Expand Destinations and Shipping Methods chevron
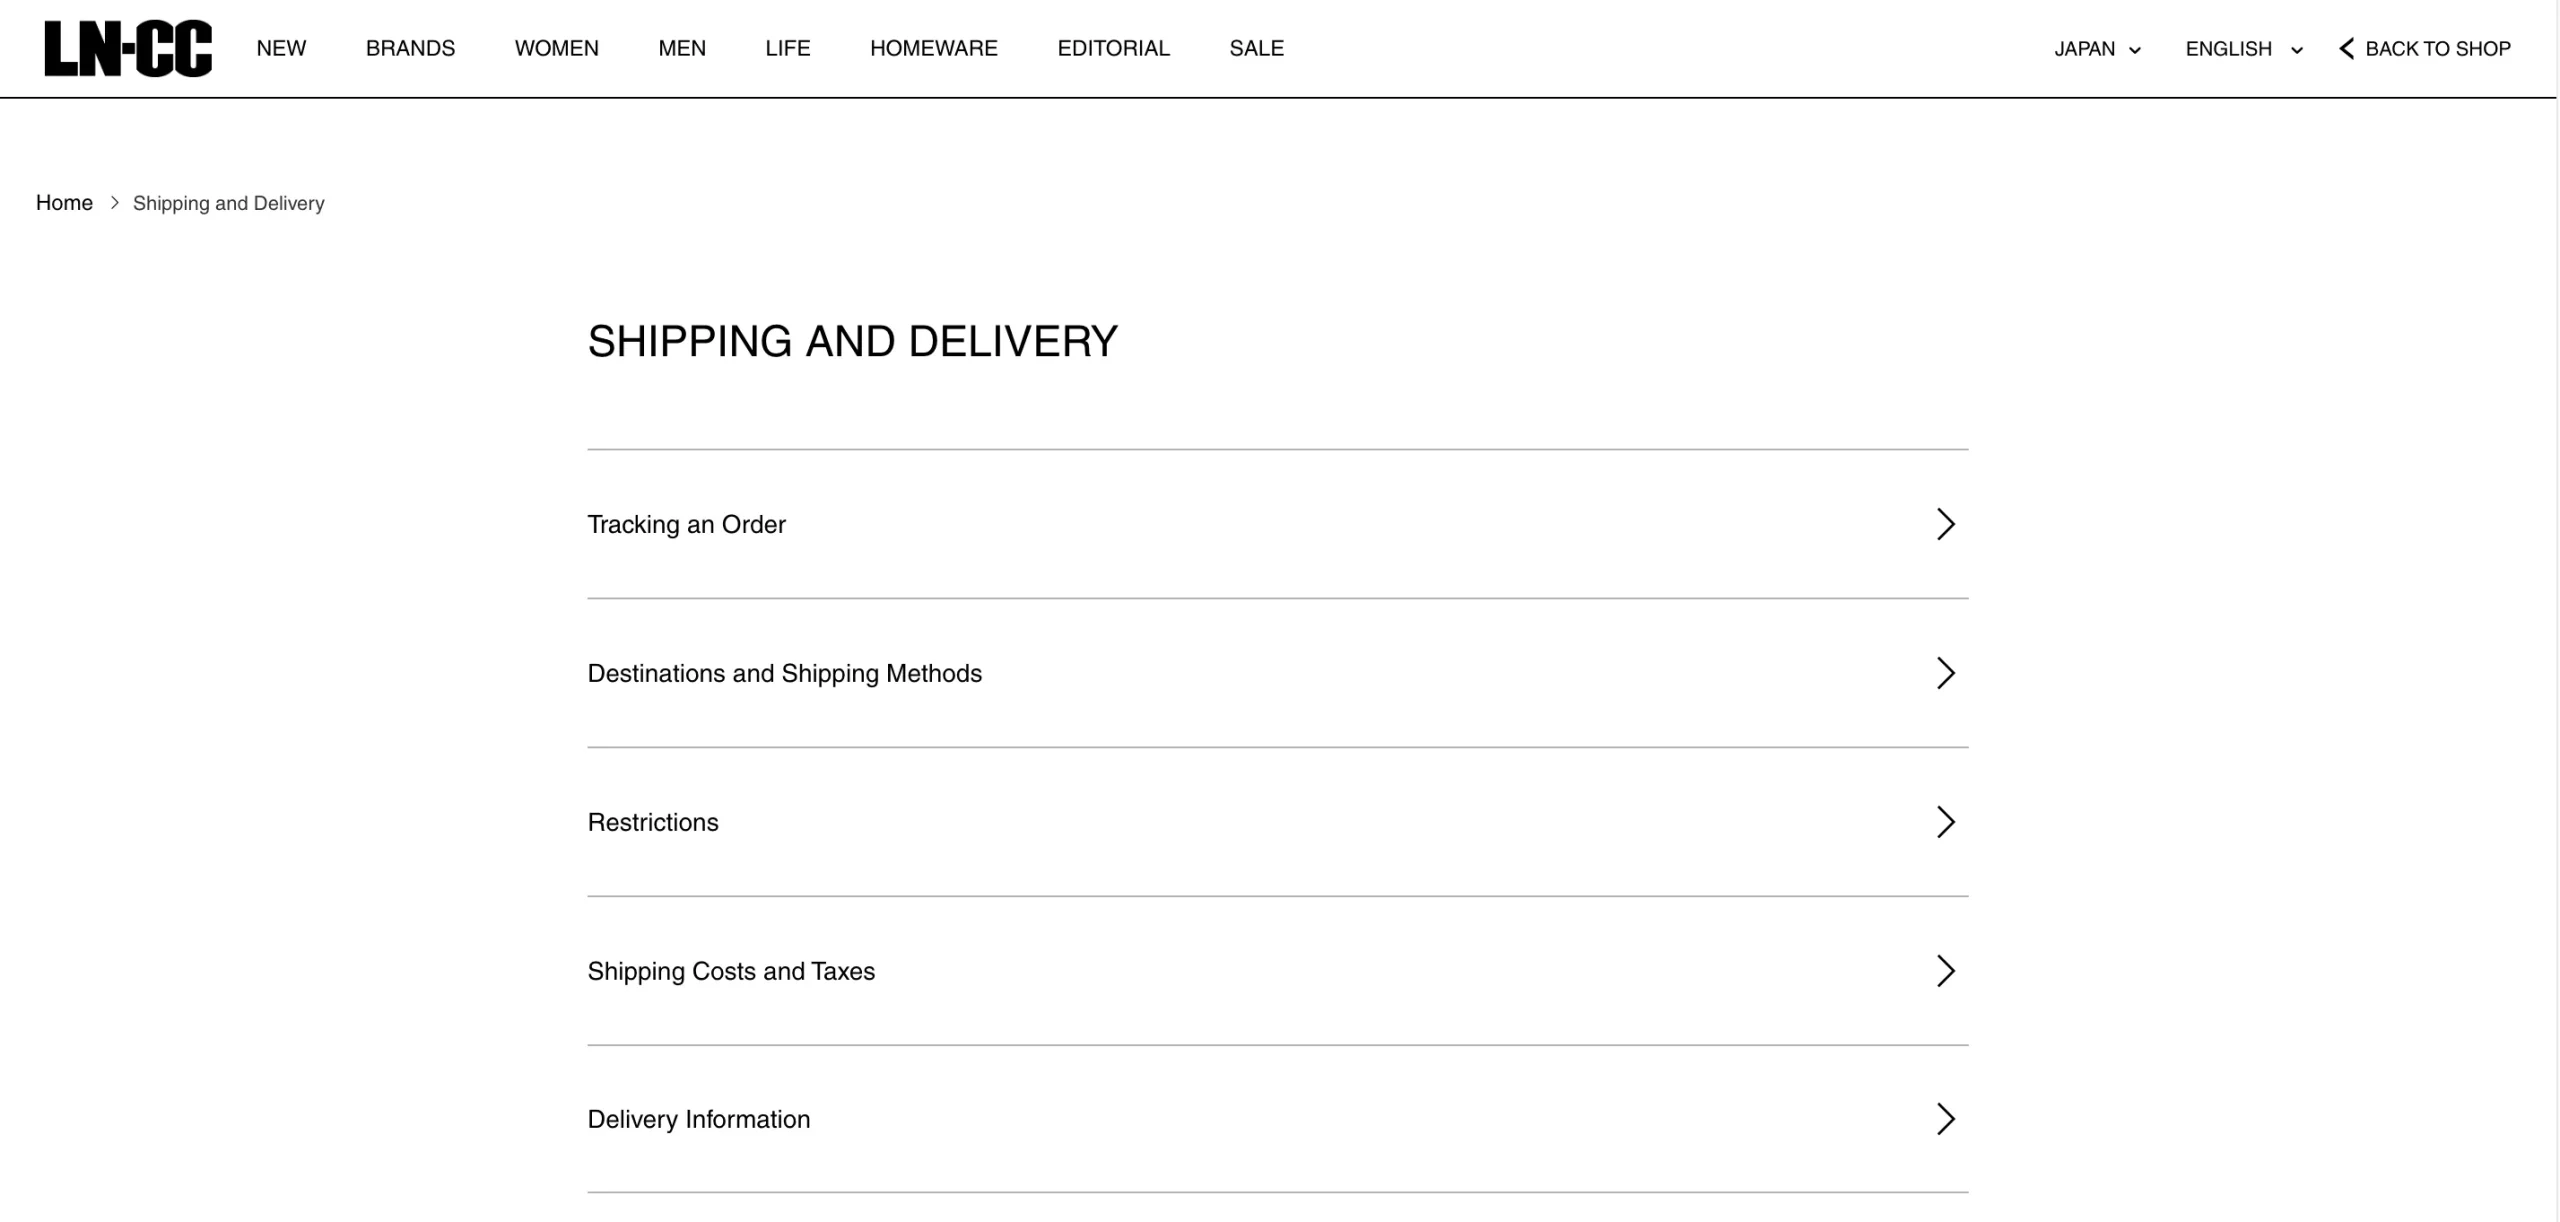 pyautogui.click(x=1945, y=673)
